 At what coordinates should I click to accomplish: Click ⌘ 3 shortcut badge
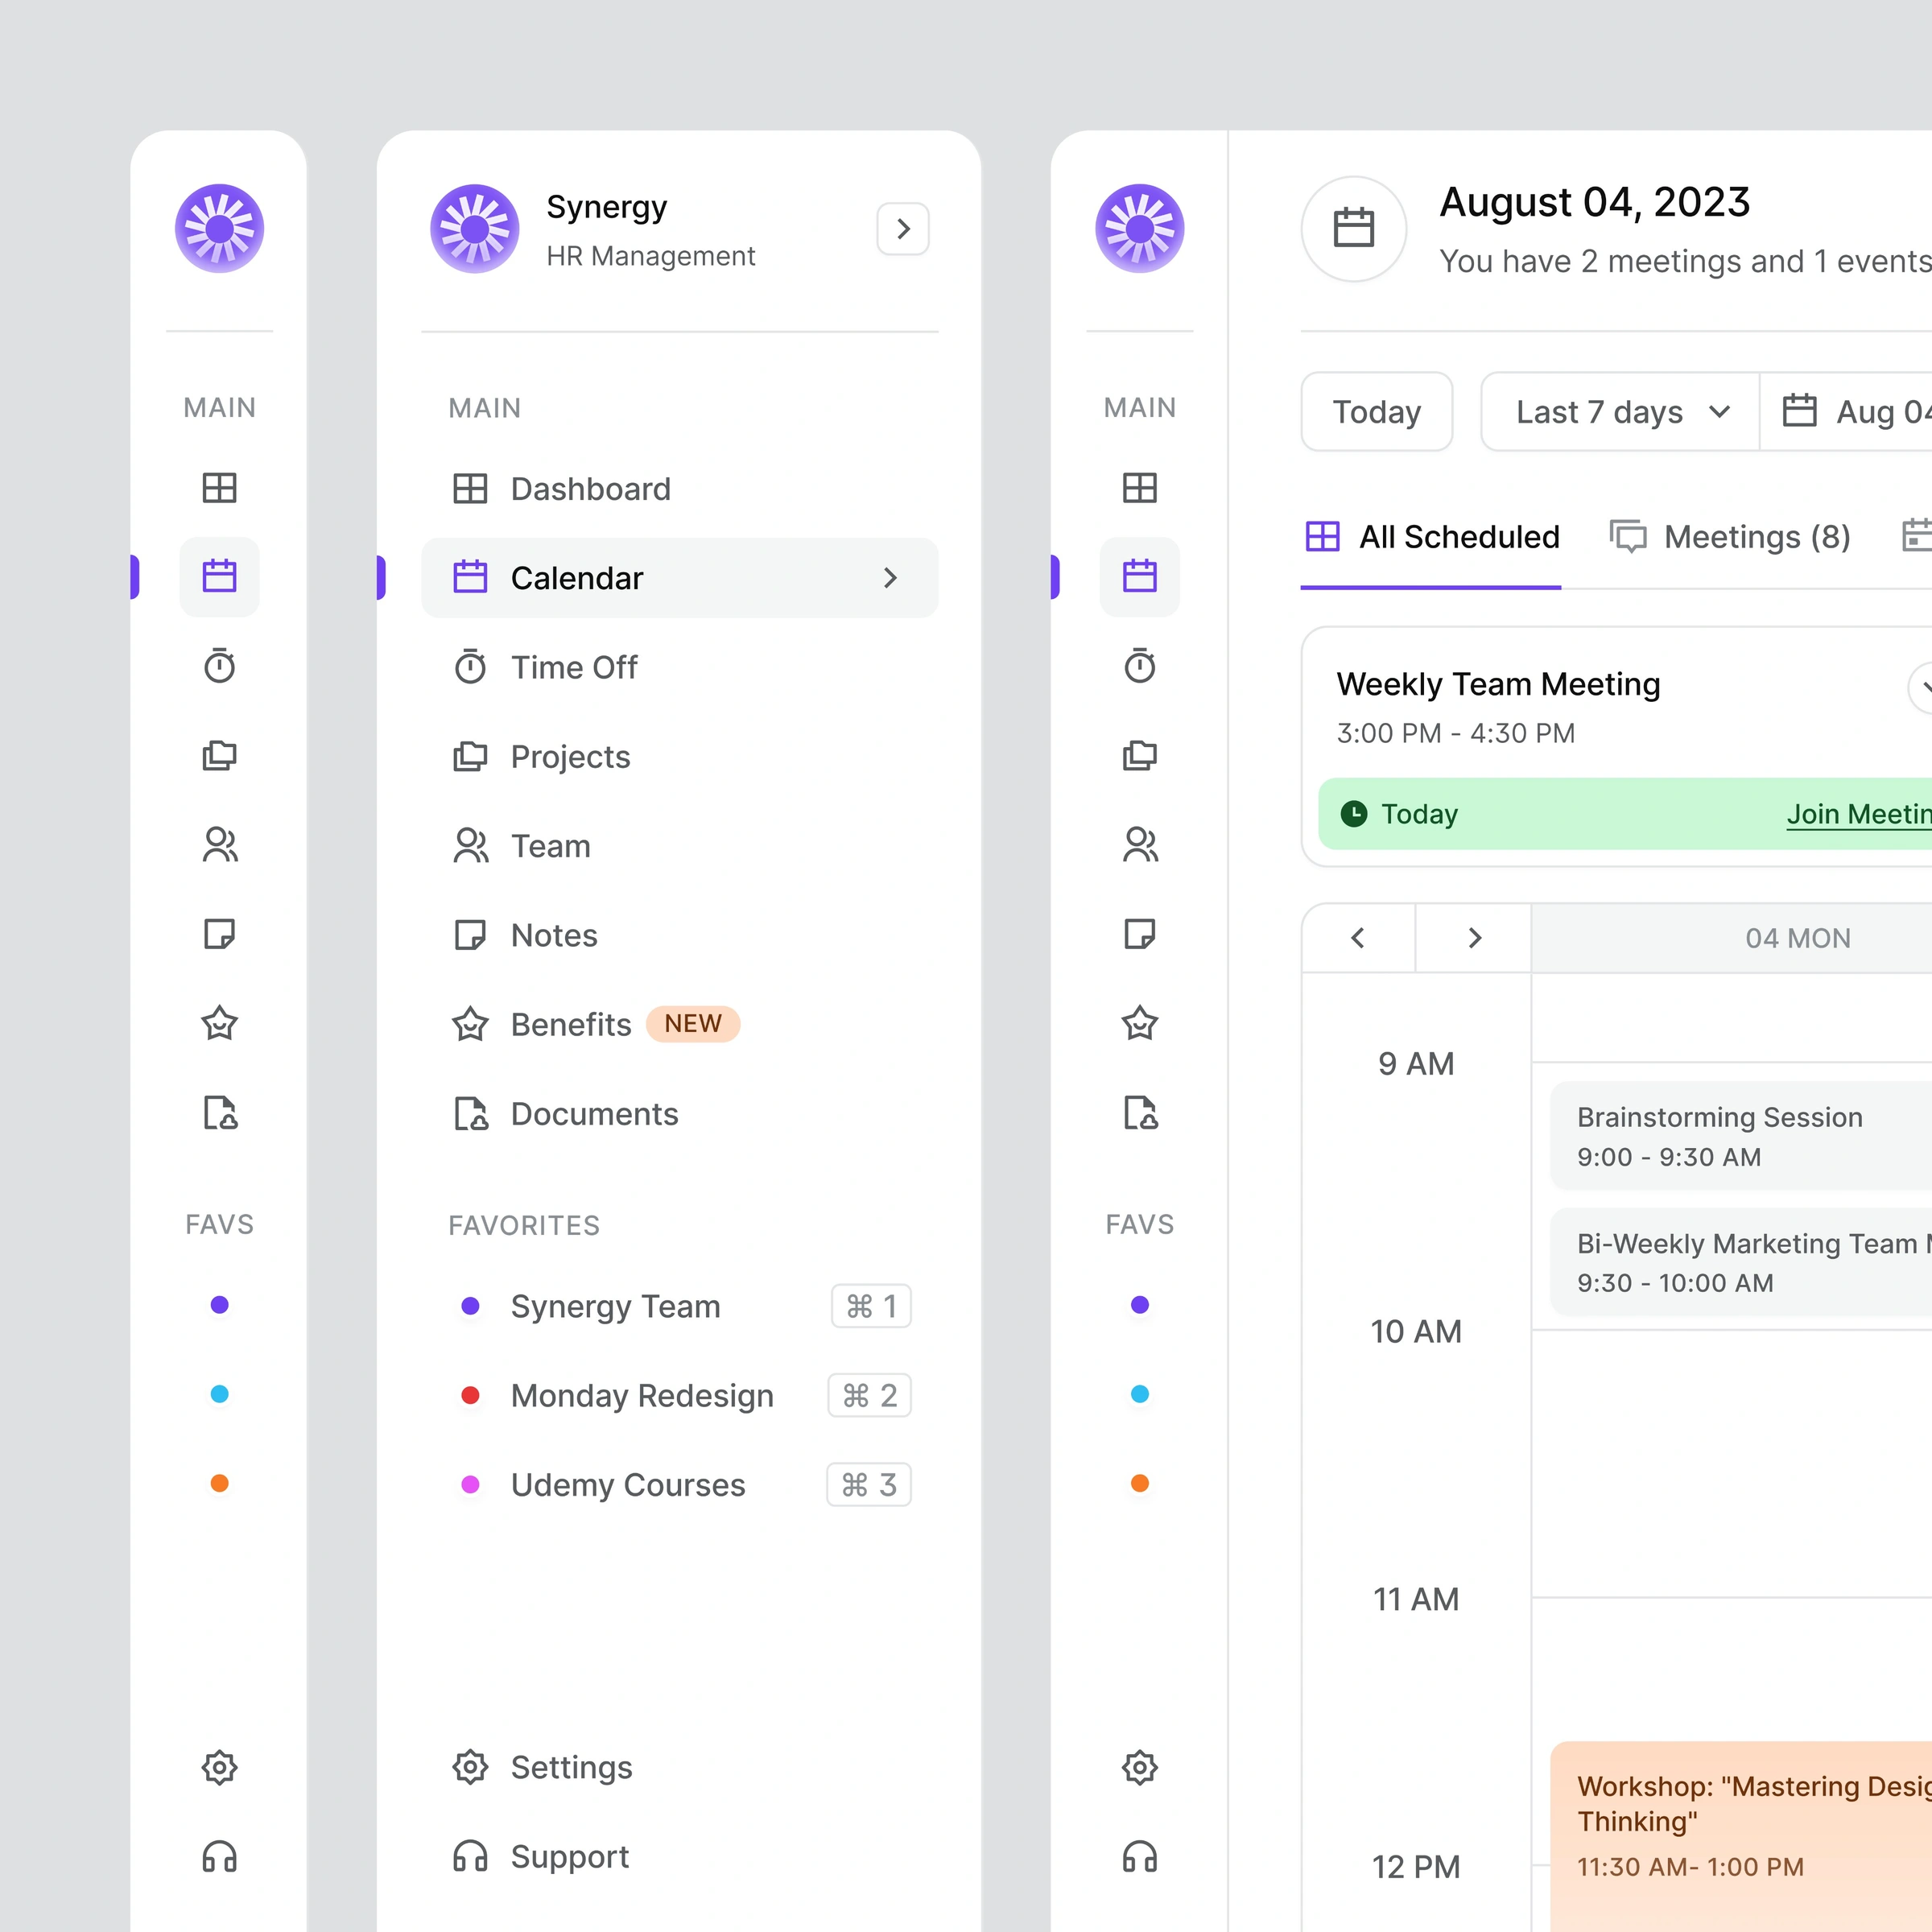tap(868, 1484)
